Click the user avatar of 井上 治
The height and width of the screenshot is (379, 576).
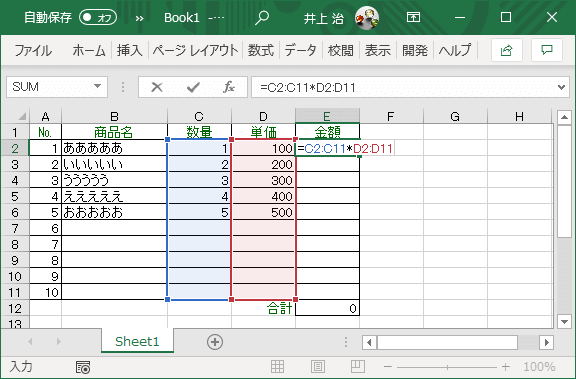367,17
